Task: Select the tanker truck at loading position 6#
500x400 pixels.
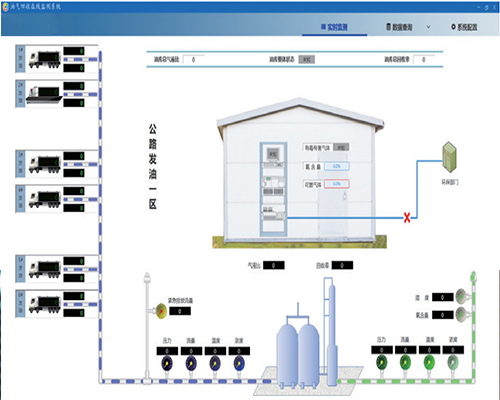Action: [x=44, y=304]
